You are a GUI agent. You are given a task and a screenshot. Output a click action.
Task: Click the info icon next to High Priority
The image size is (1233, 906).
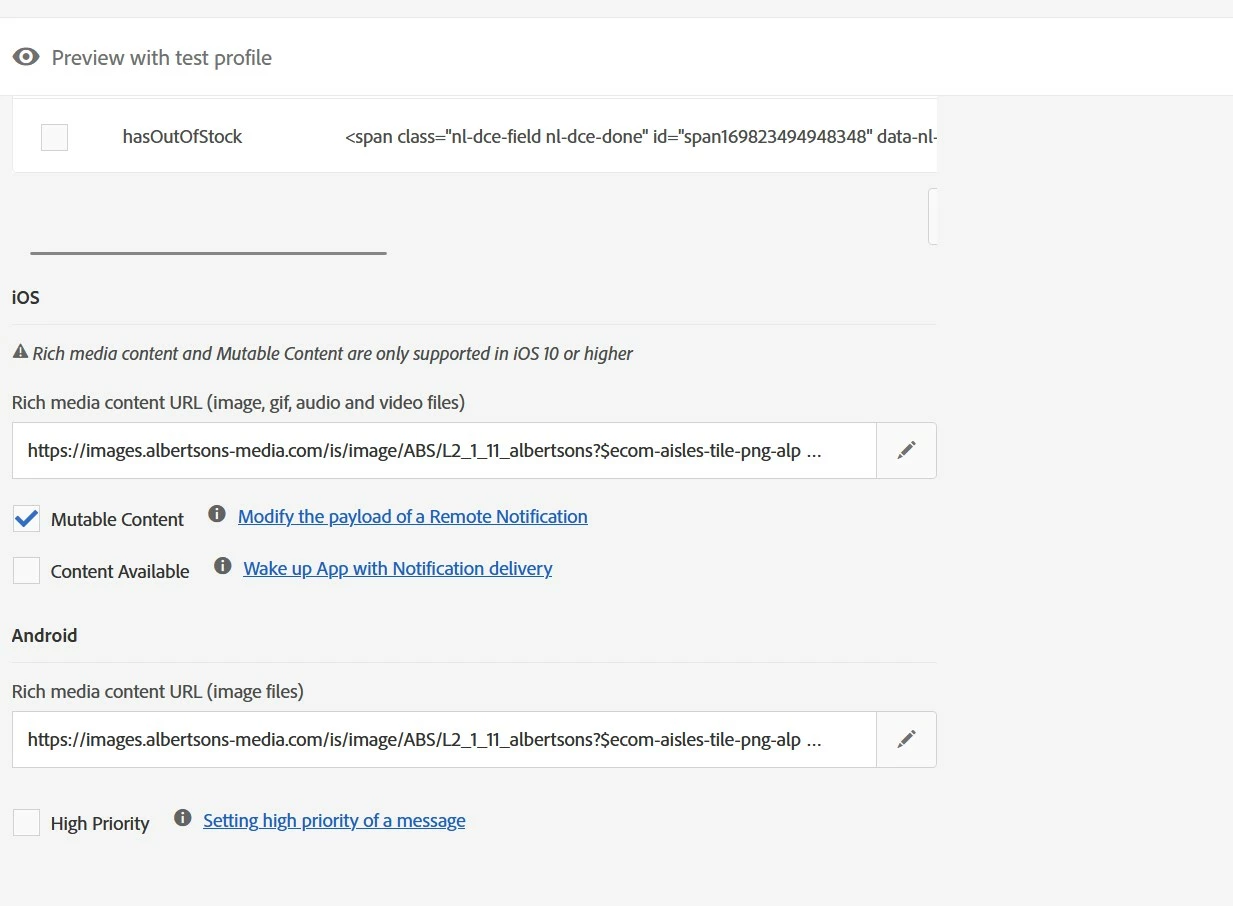point(182,818)
